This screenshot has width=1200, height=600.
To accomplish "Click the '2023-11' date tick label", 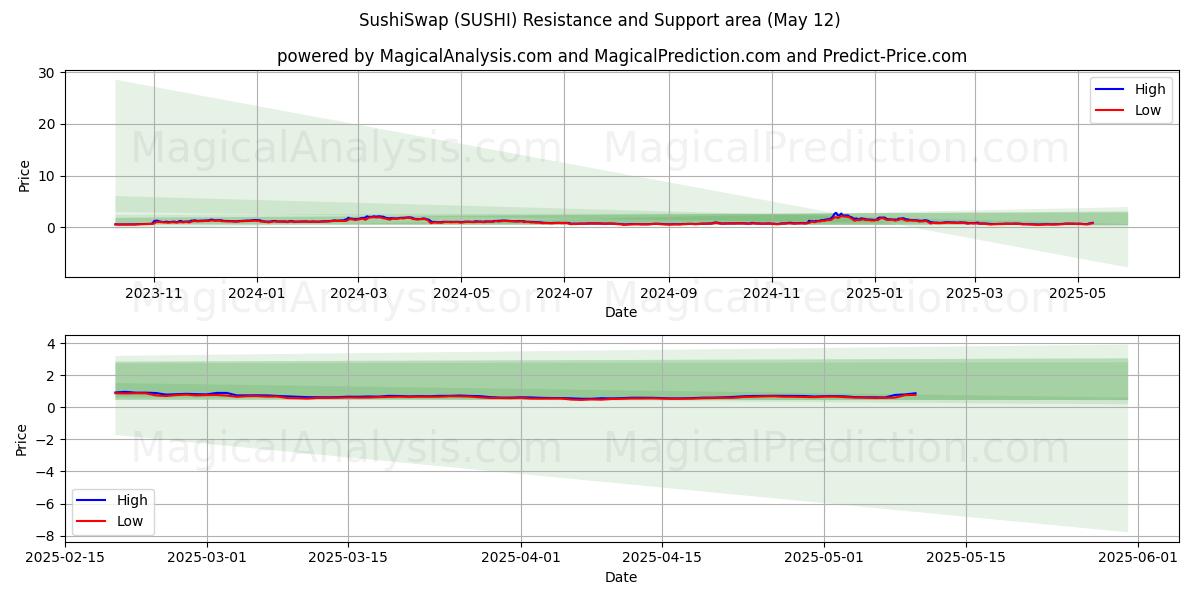I will tap(154, 294).
